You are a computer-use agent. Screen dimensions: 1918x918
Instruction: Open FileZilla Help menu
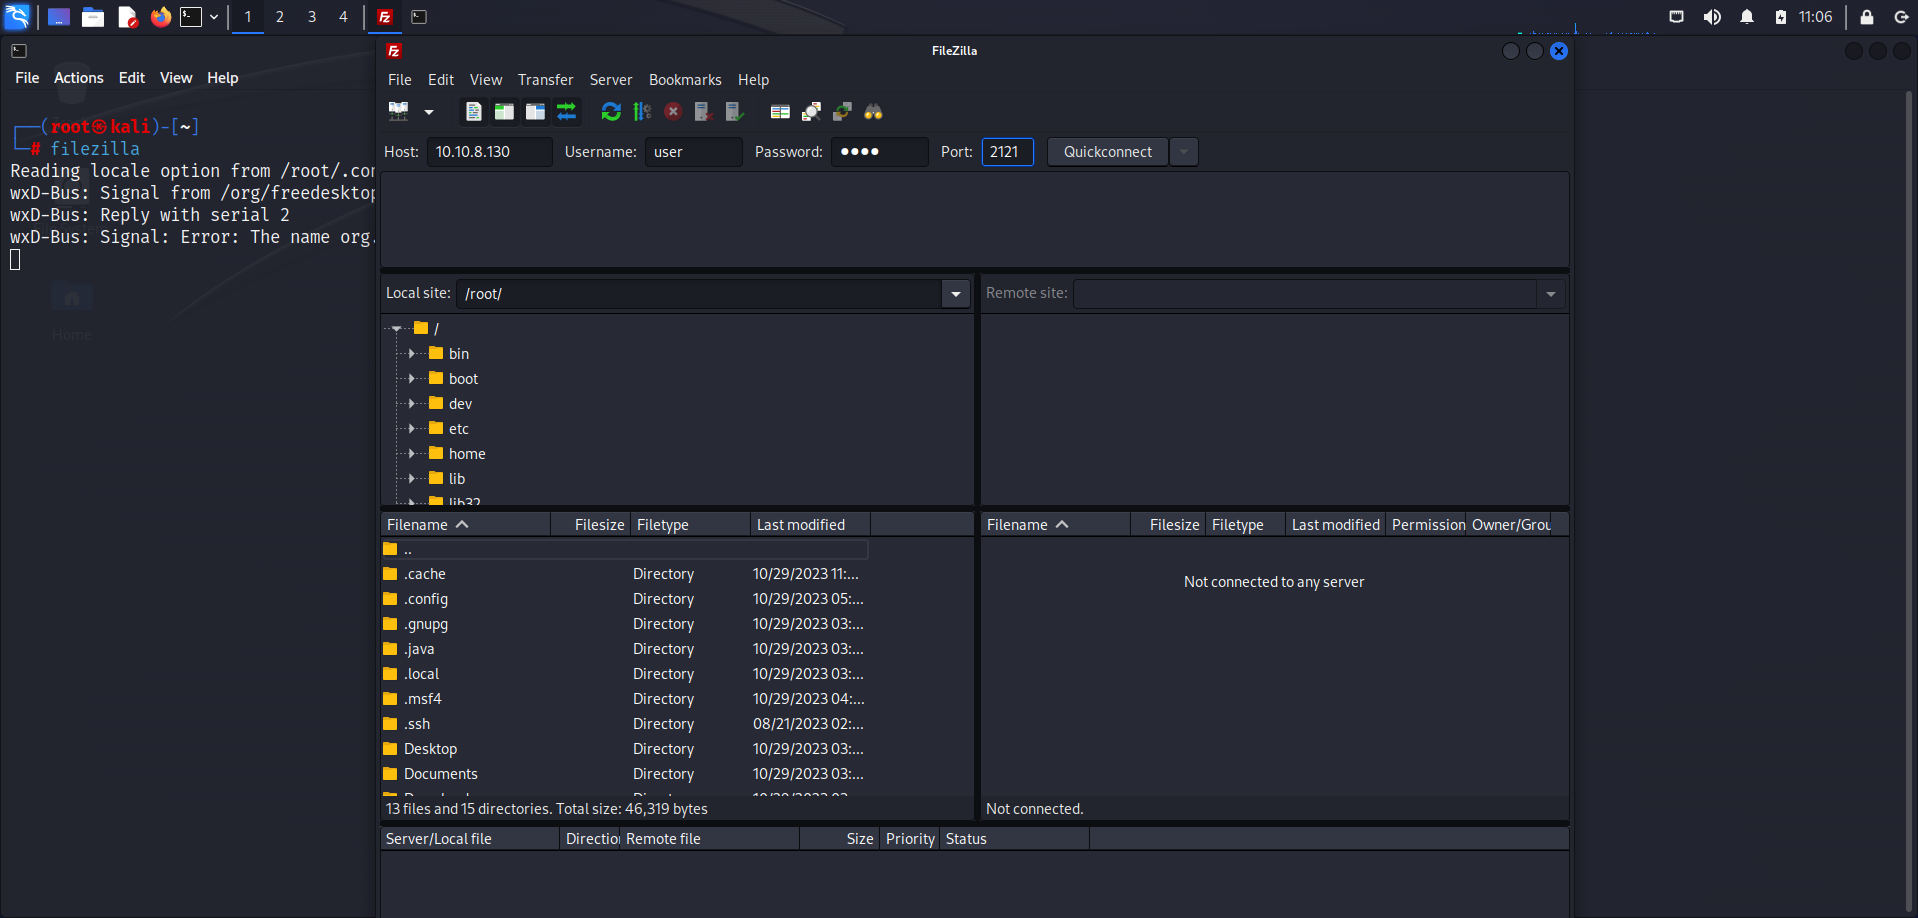754,80
